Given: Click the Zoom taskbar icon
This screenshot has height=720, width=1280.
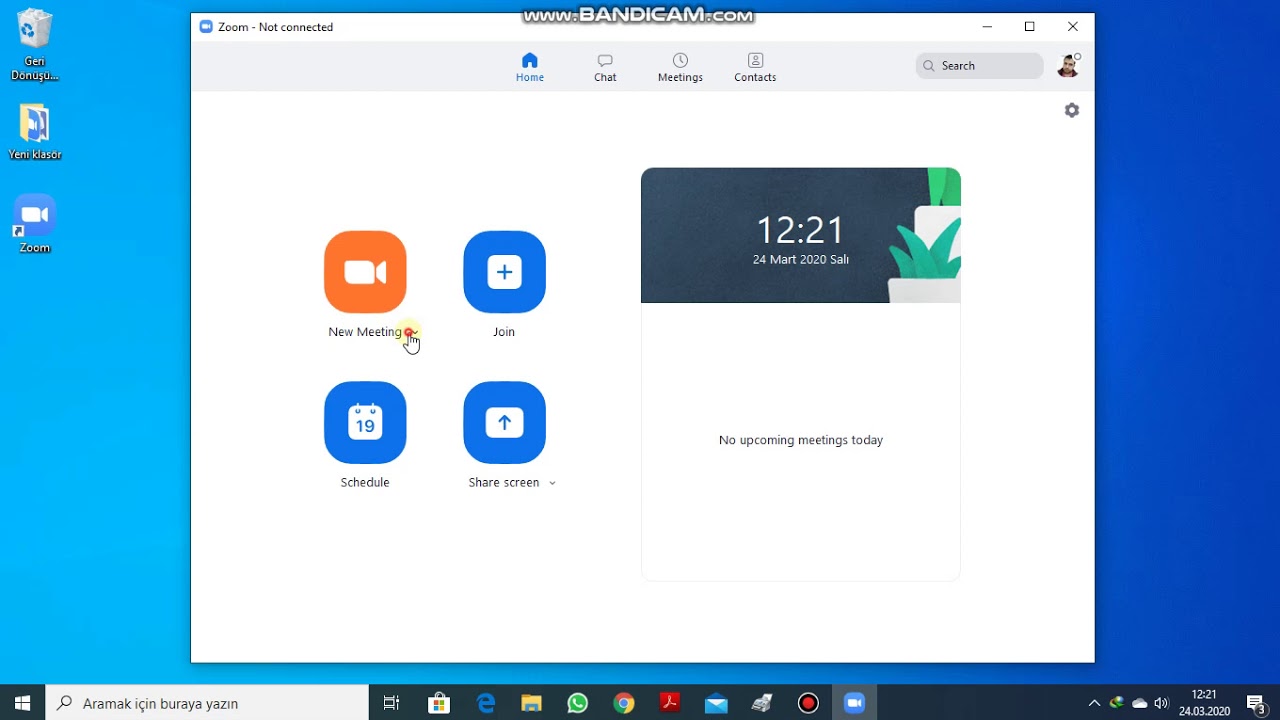Looking at the screenshot, I should pyautogui.click(x=854, y=703).
